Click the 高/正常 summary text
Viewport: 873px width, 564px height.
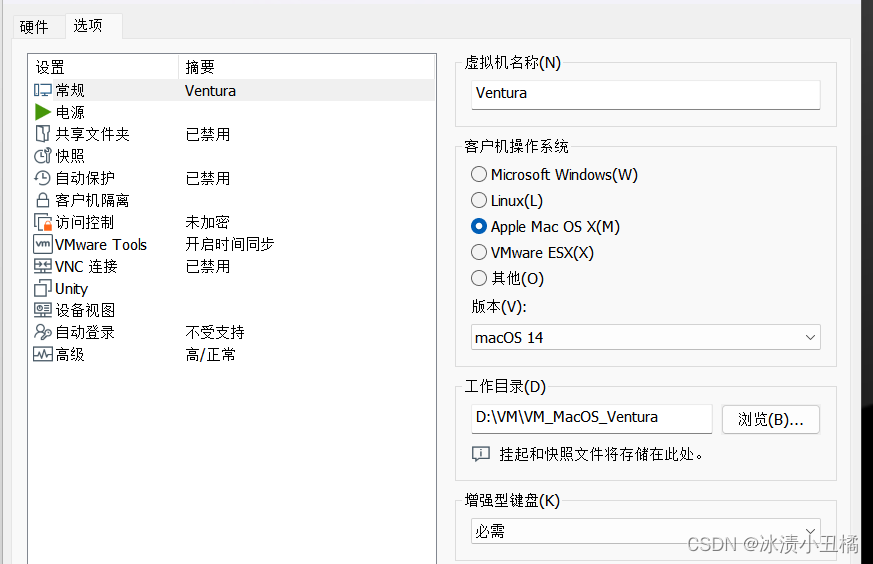click(210, 354)
